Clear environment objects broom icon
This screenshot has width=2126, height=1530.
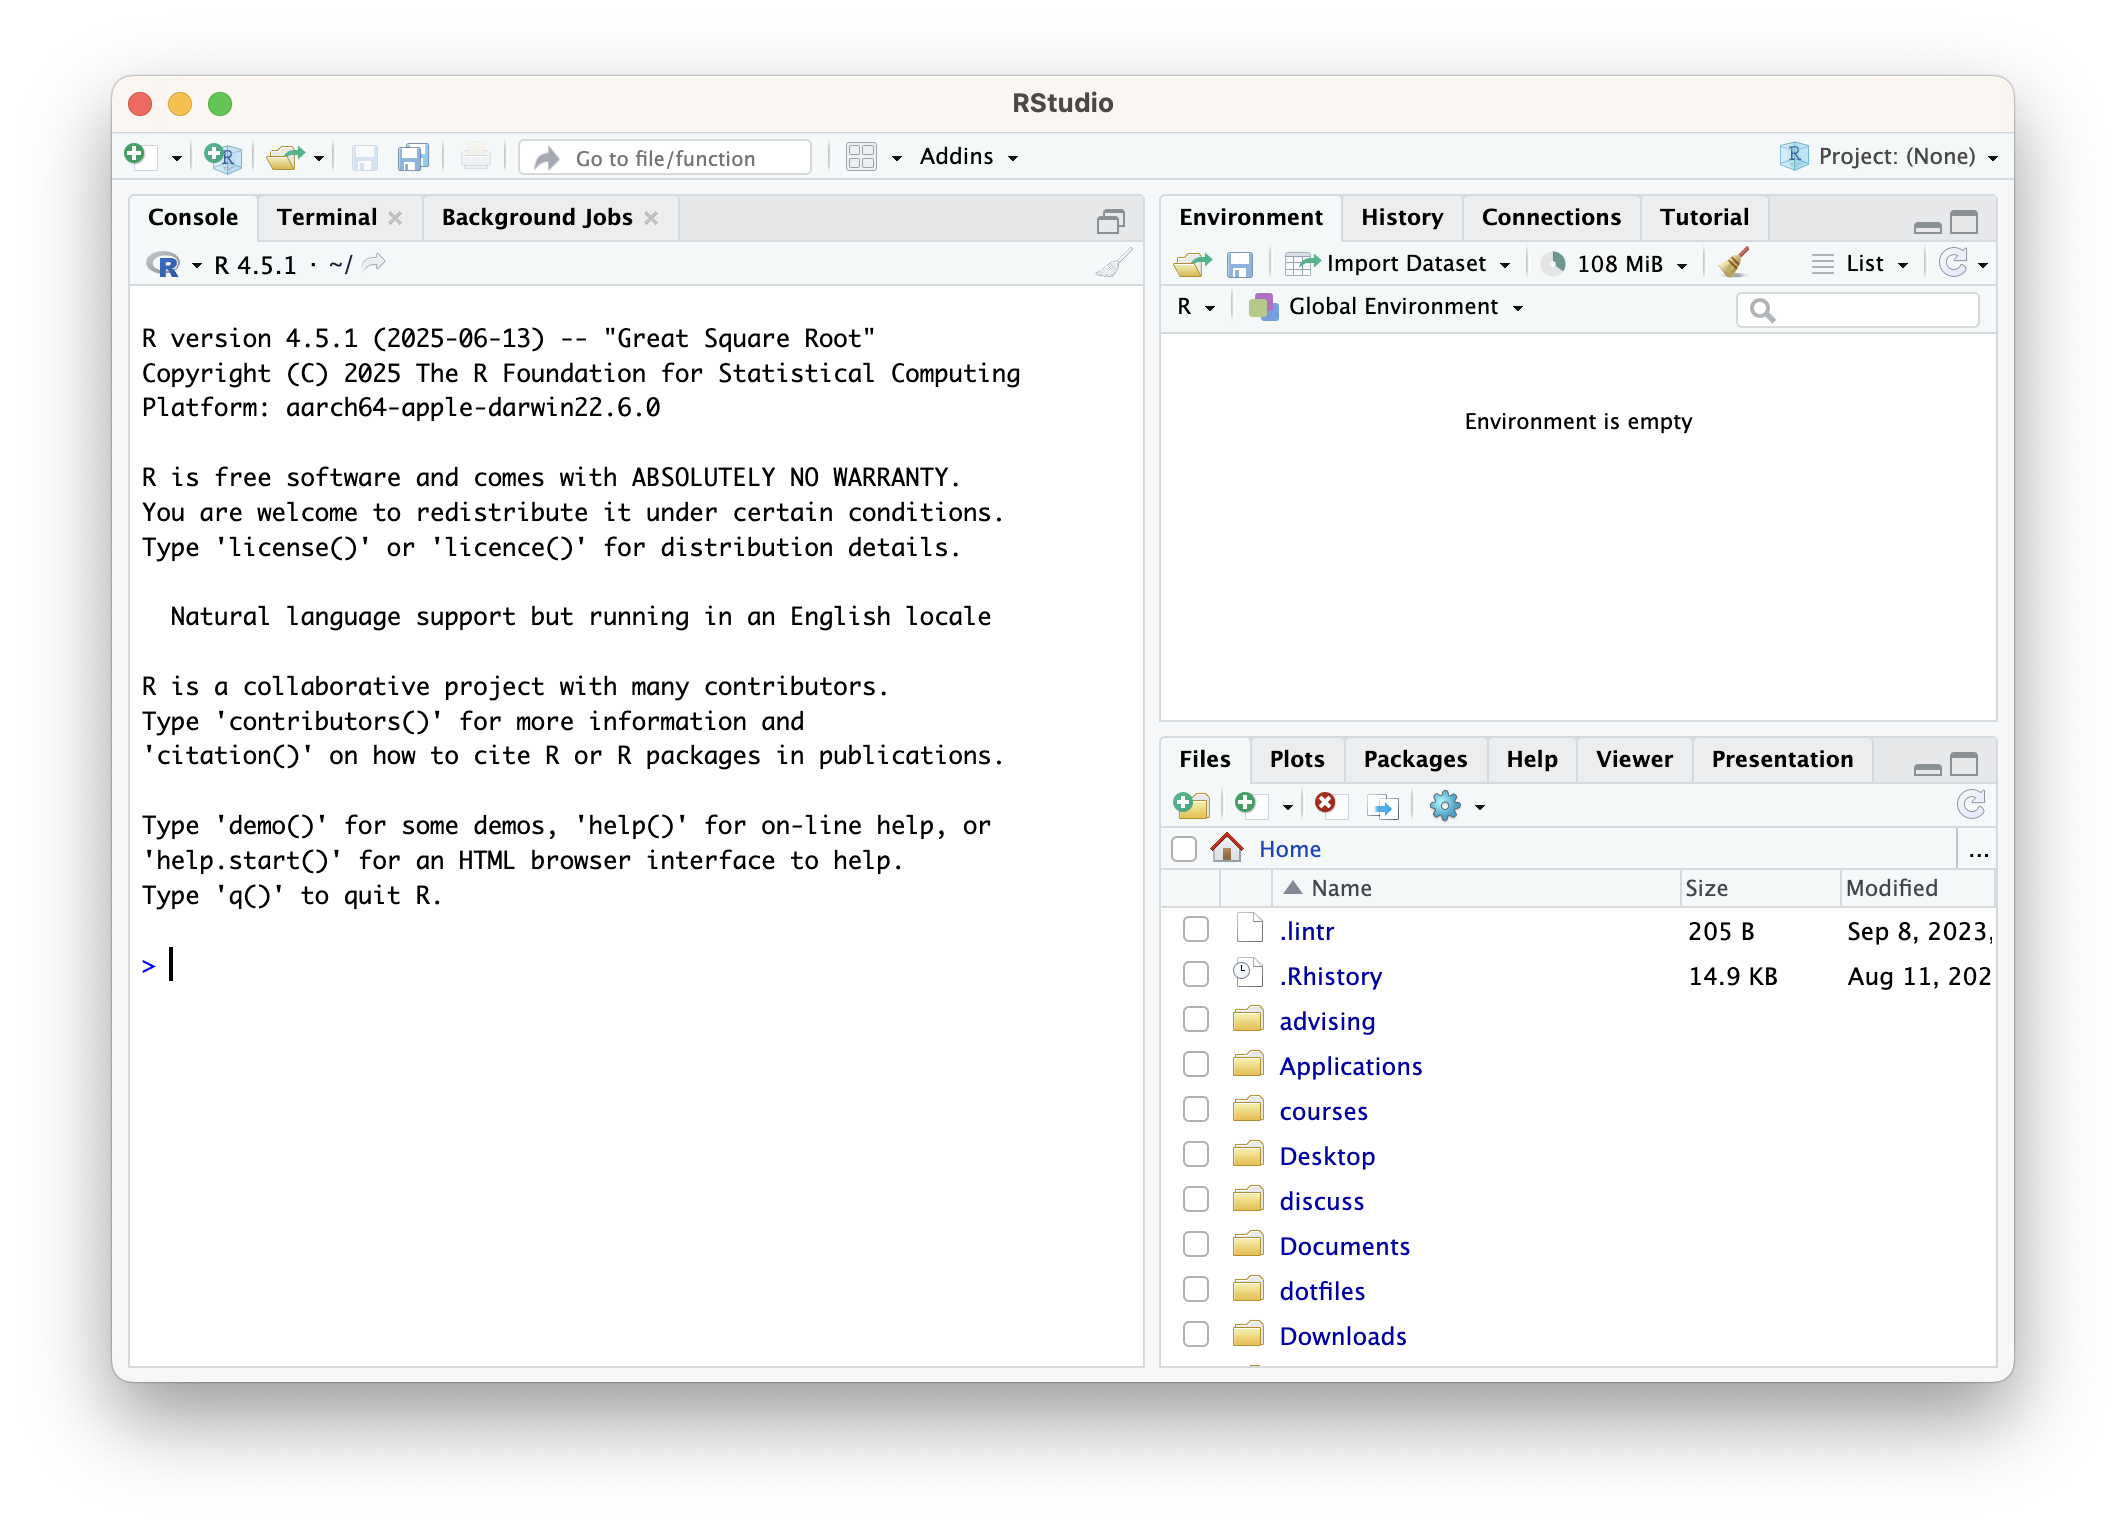point(1734,263)
